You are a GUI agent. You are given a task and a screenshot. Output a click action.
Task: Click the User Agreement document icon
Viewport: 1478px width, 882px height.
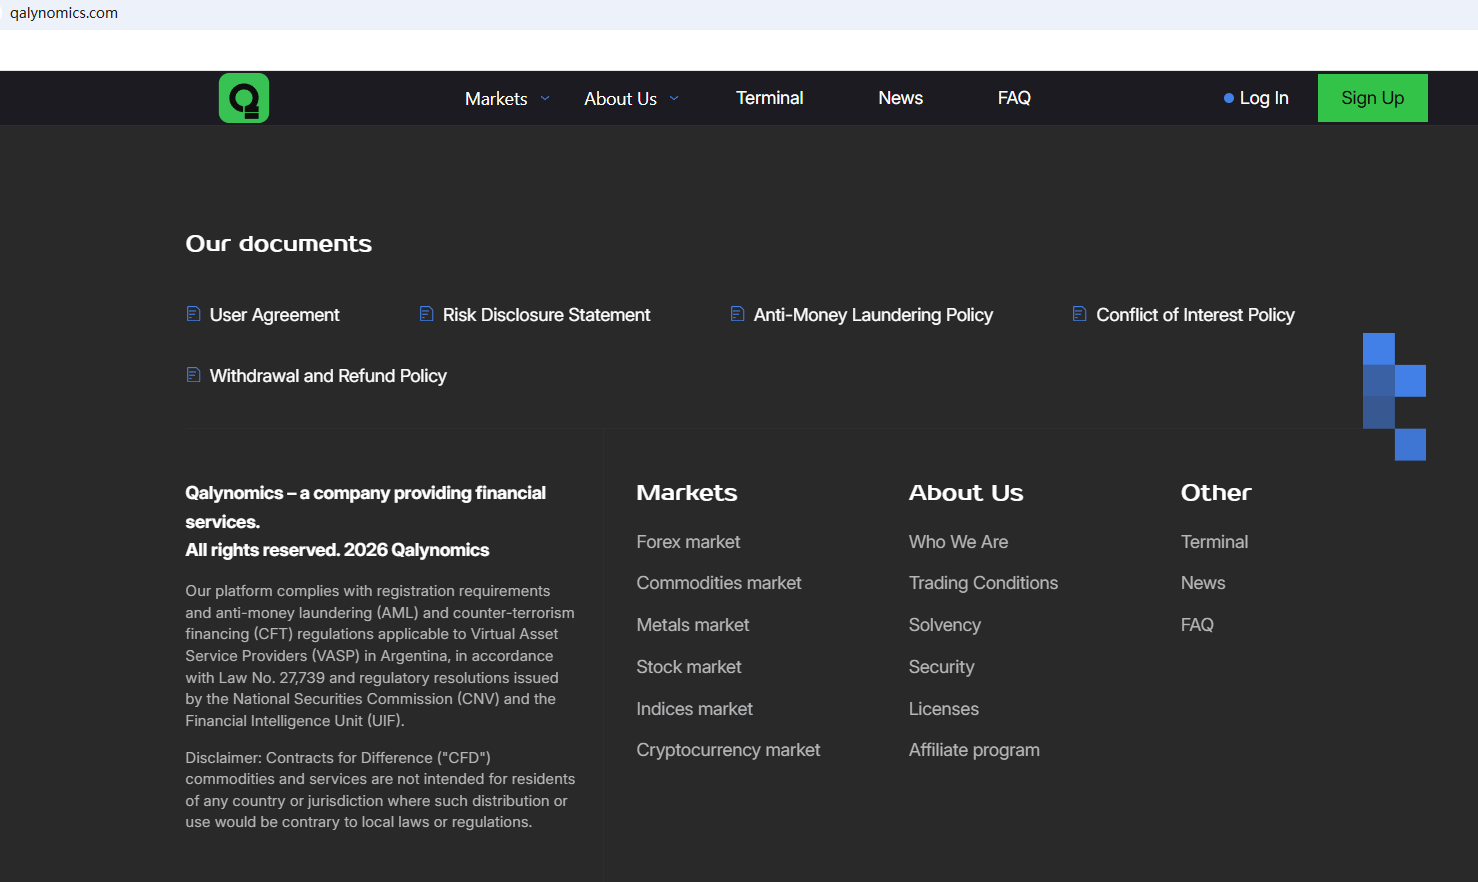pos(193,314)
